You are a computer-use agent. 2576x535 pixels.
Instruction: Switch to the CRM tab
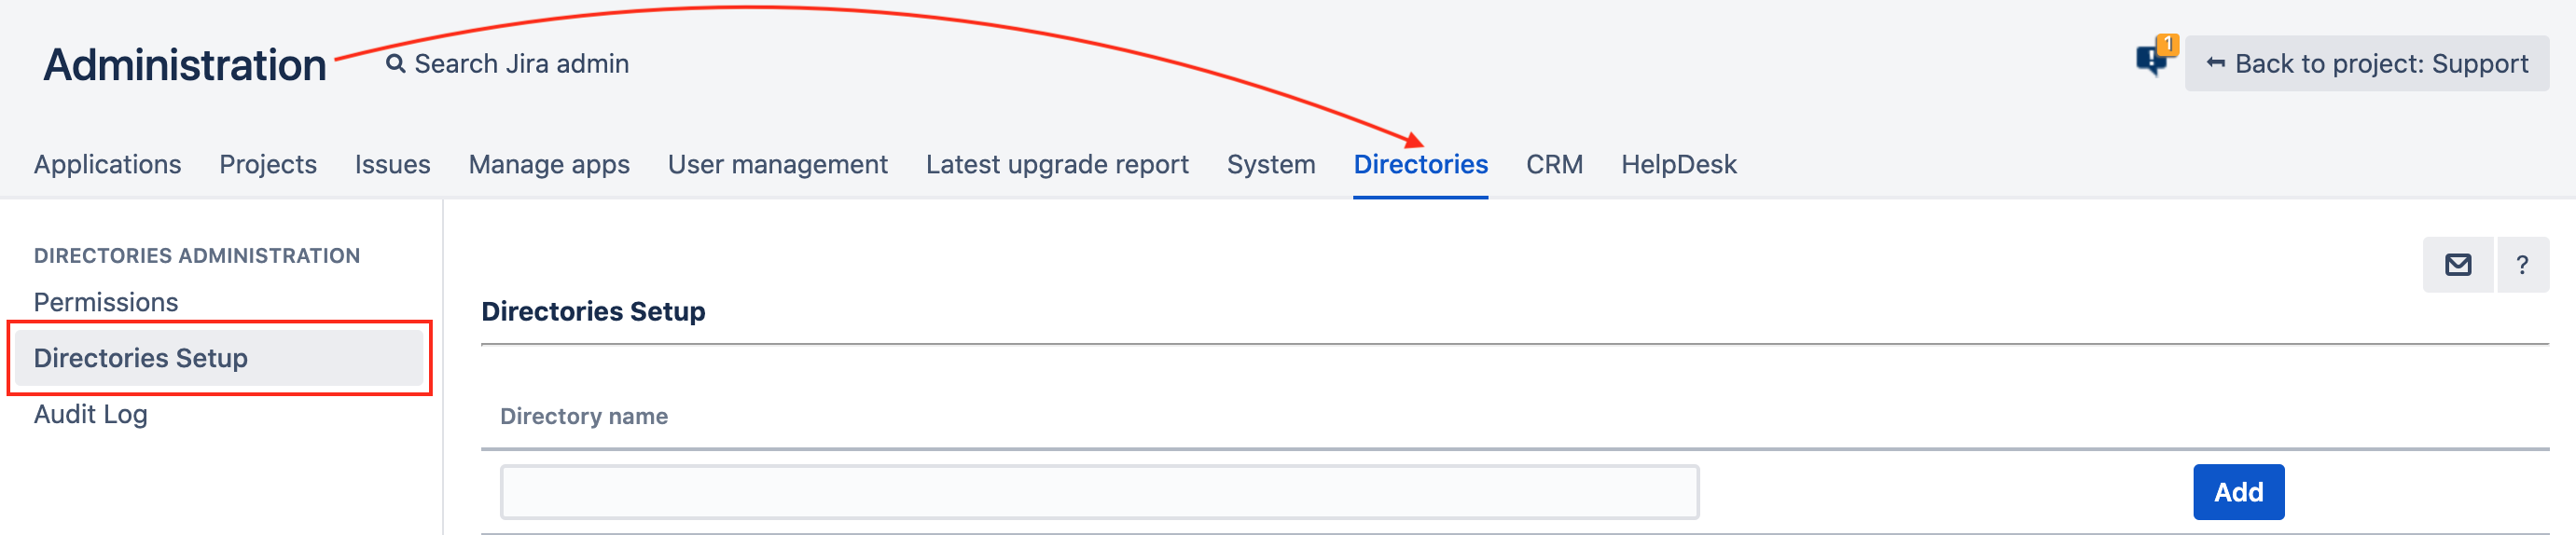coord(1554,164)
